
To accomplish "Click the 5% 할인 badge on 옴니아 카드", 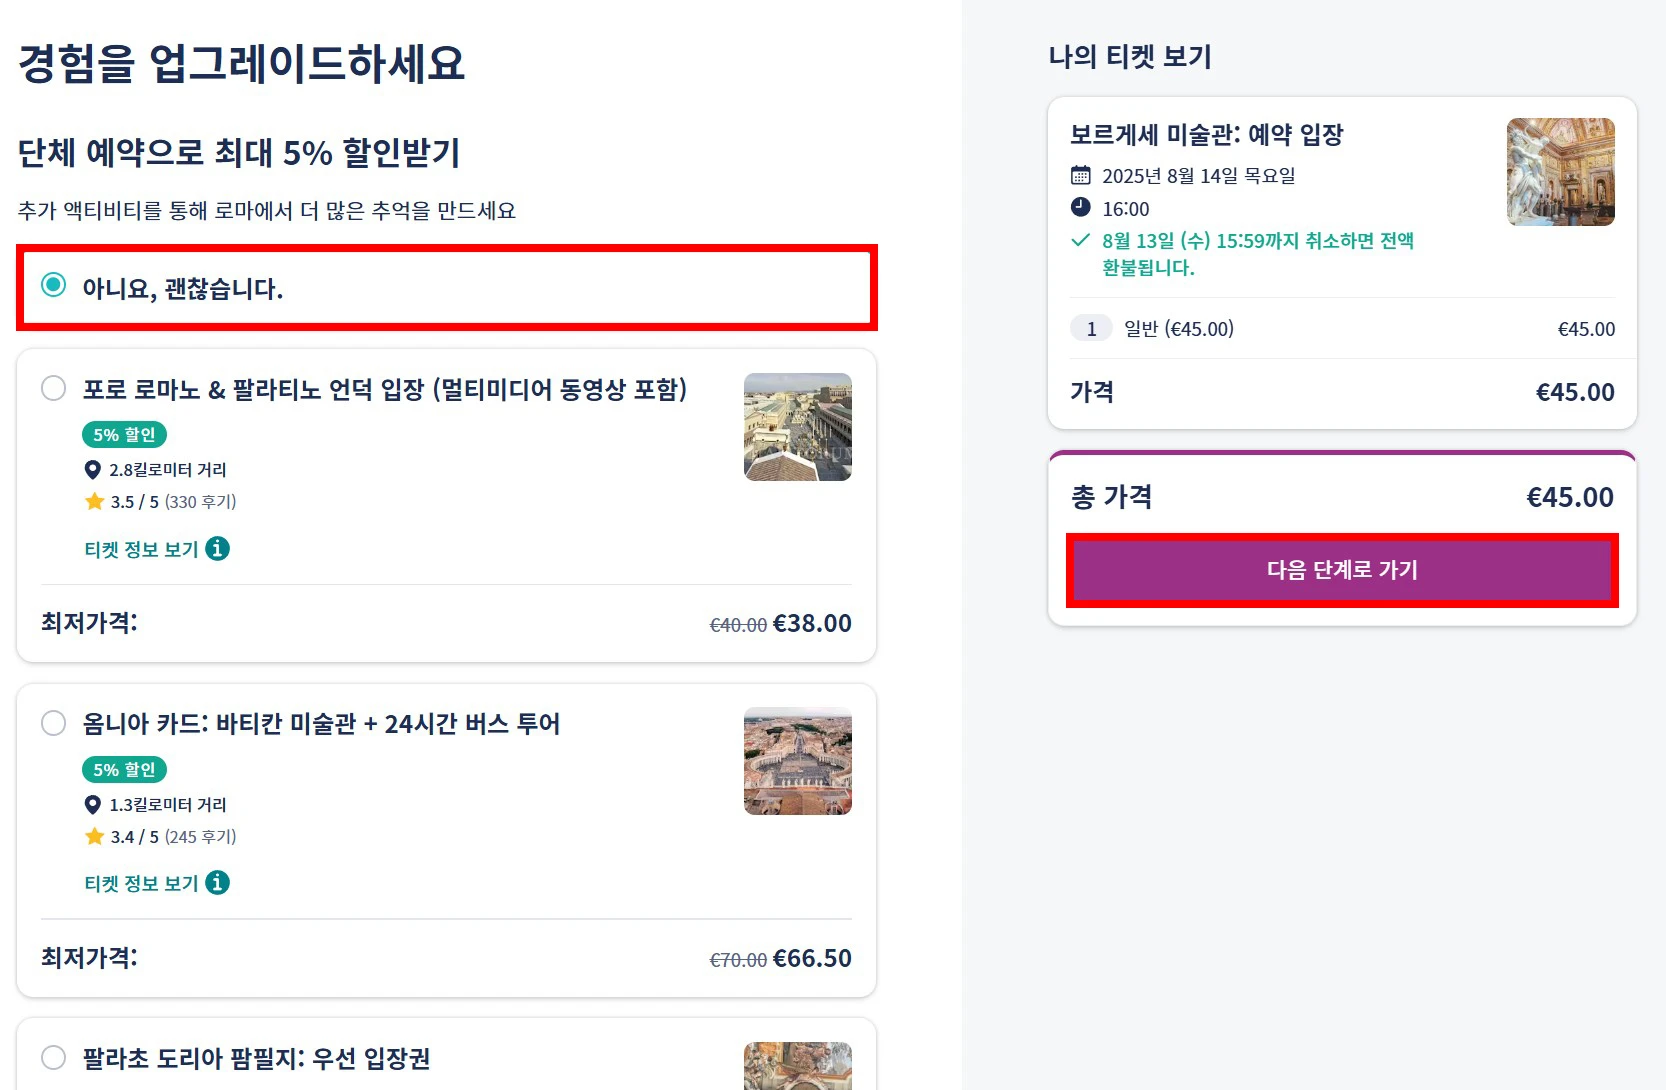I will pos(124,769).
